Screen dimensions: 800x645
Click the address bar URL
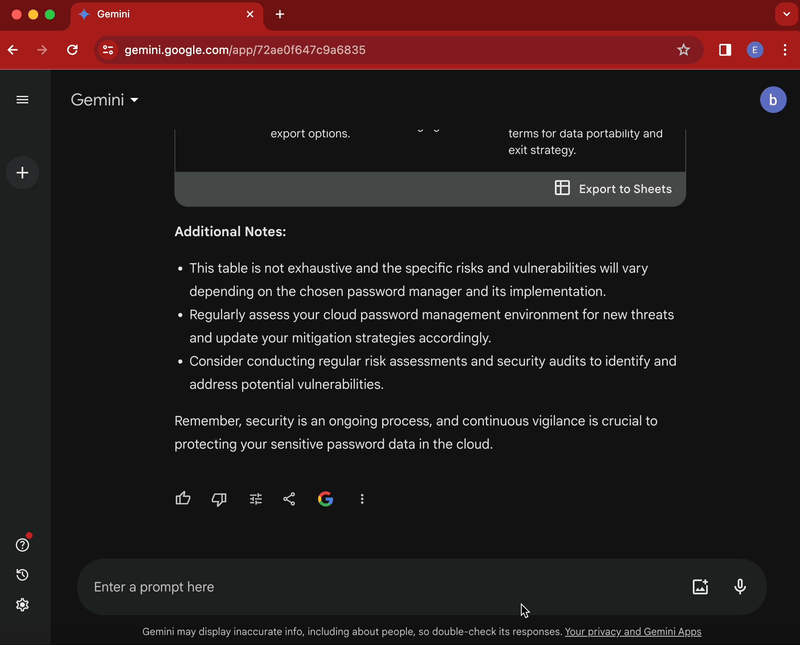[245, 50]
